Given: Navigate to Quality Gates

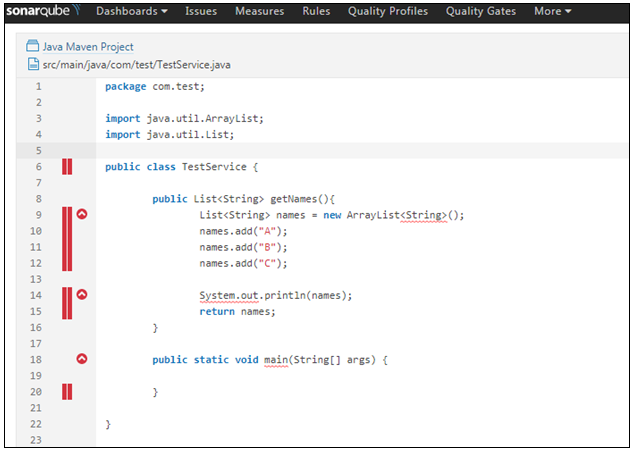Looking at the screenshot, I should pos(480,11).
